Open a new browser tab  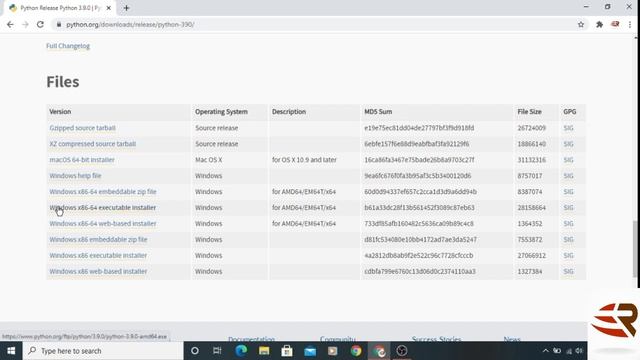click(126, 8)
